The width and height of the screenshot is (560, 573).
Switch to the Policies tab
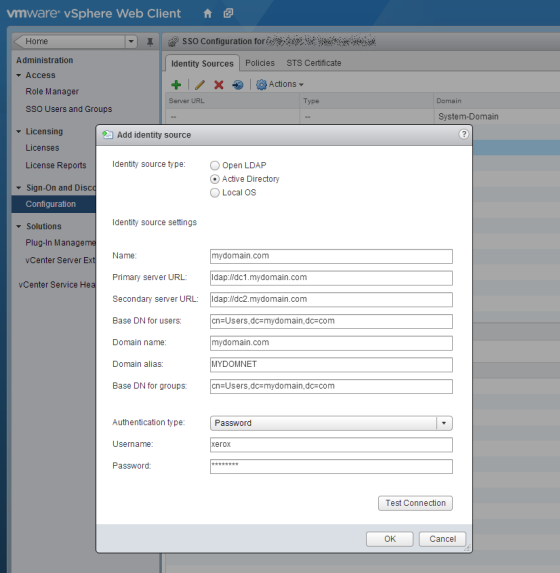point(260,63)
